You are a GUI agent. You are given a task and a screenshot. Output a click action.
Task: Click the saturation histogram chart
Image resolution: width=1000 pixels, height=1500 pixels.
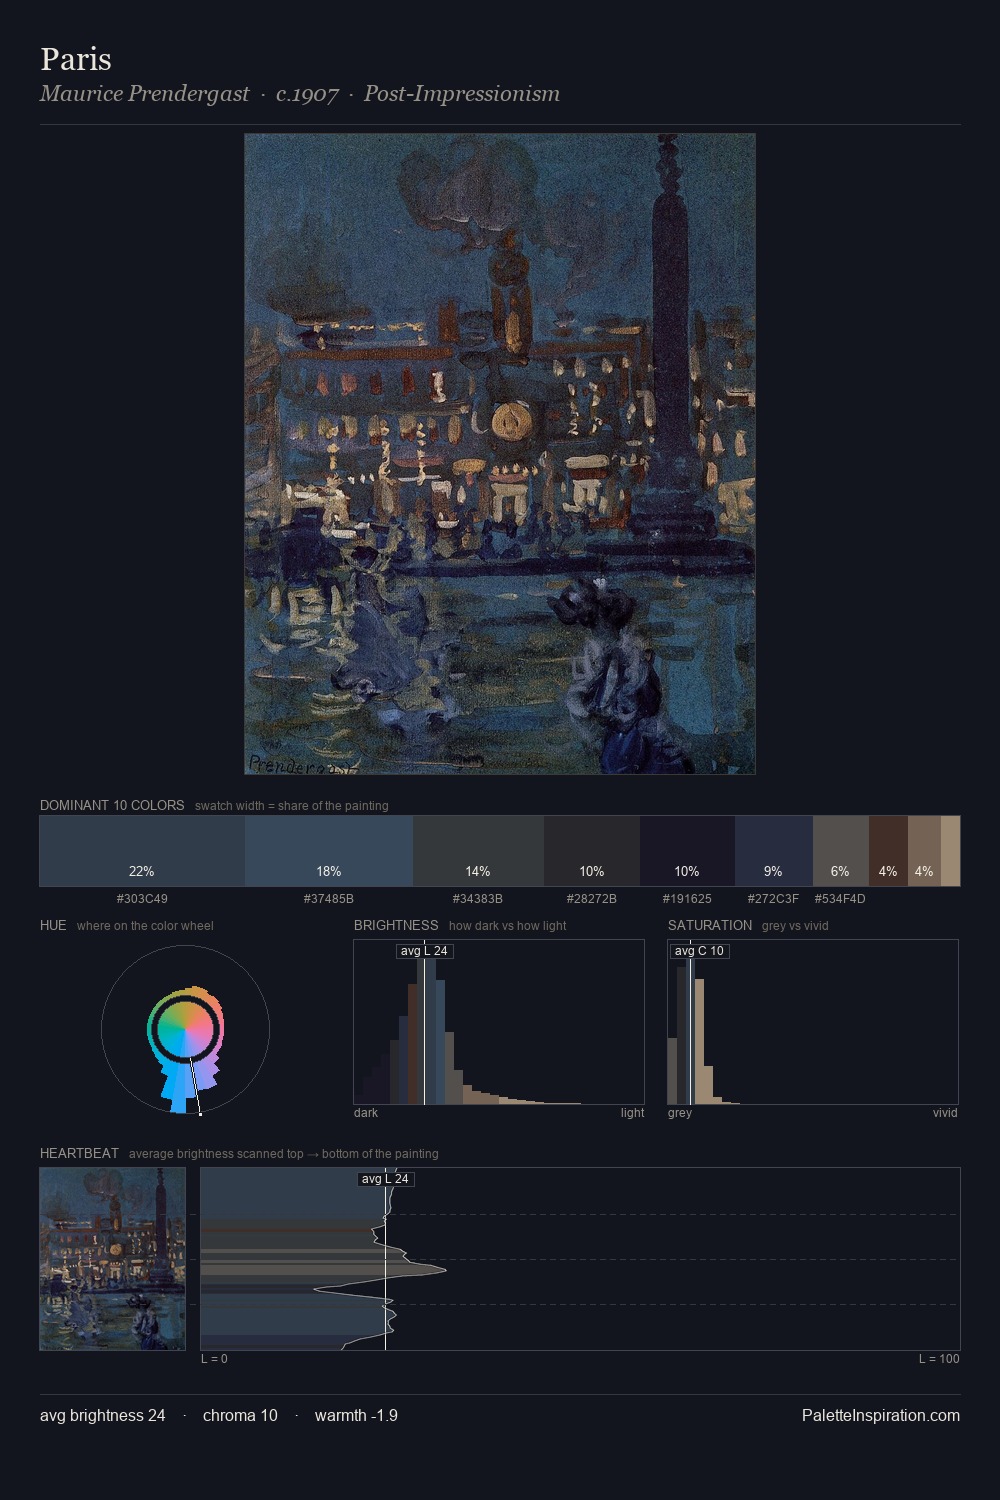813,1022
